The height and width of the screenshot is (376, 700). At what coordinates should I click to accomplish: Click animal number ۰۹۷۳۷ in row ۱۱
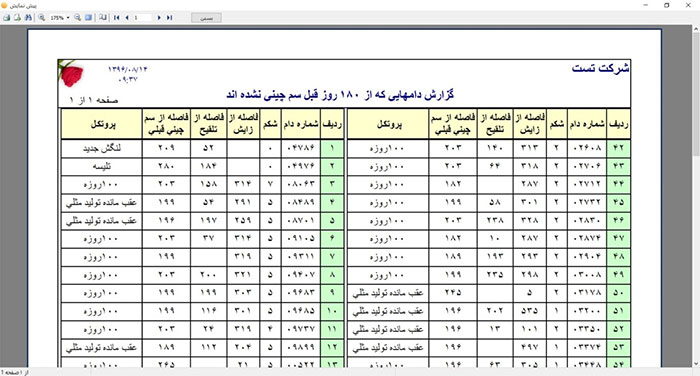pos(300,329)
